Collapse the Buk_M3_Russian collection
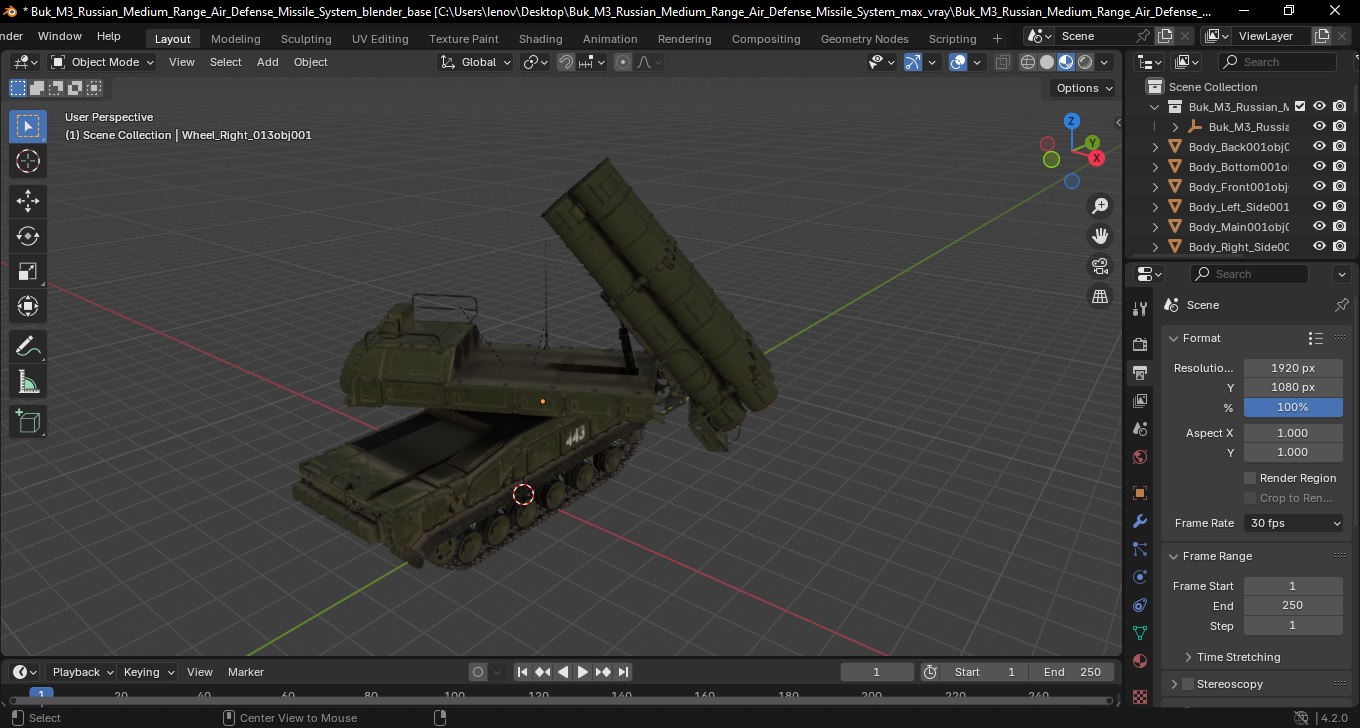Screen dimensions: 1360x728 tap(1156, 107)
